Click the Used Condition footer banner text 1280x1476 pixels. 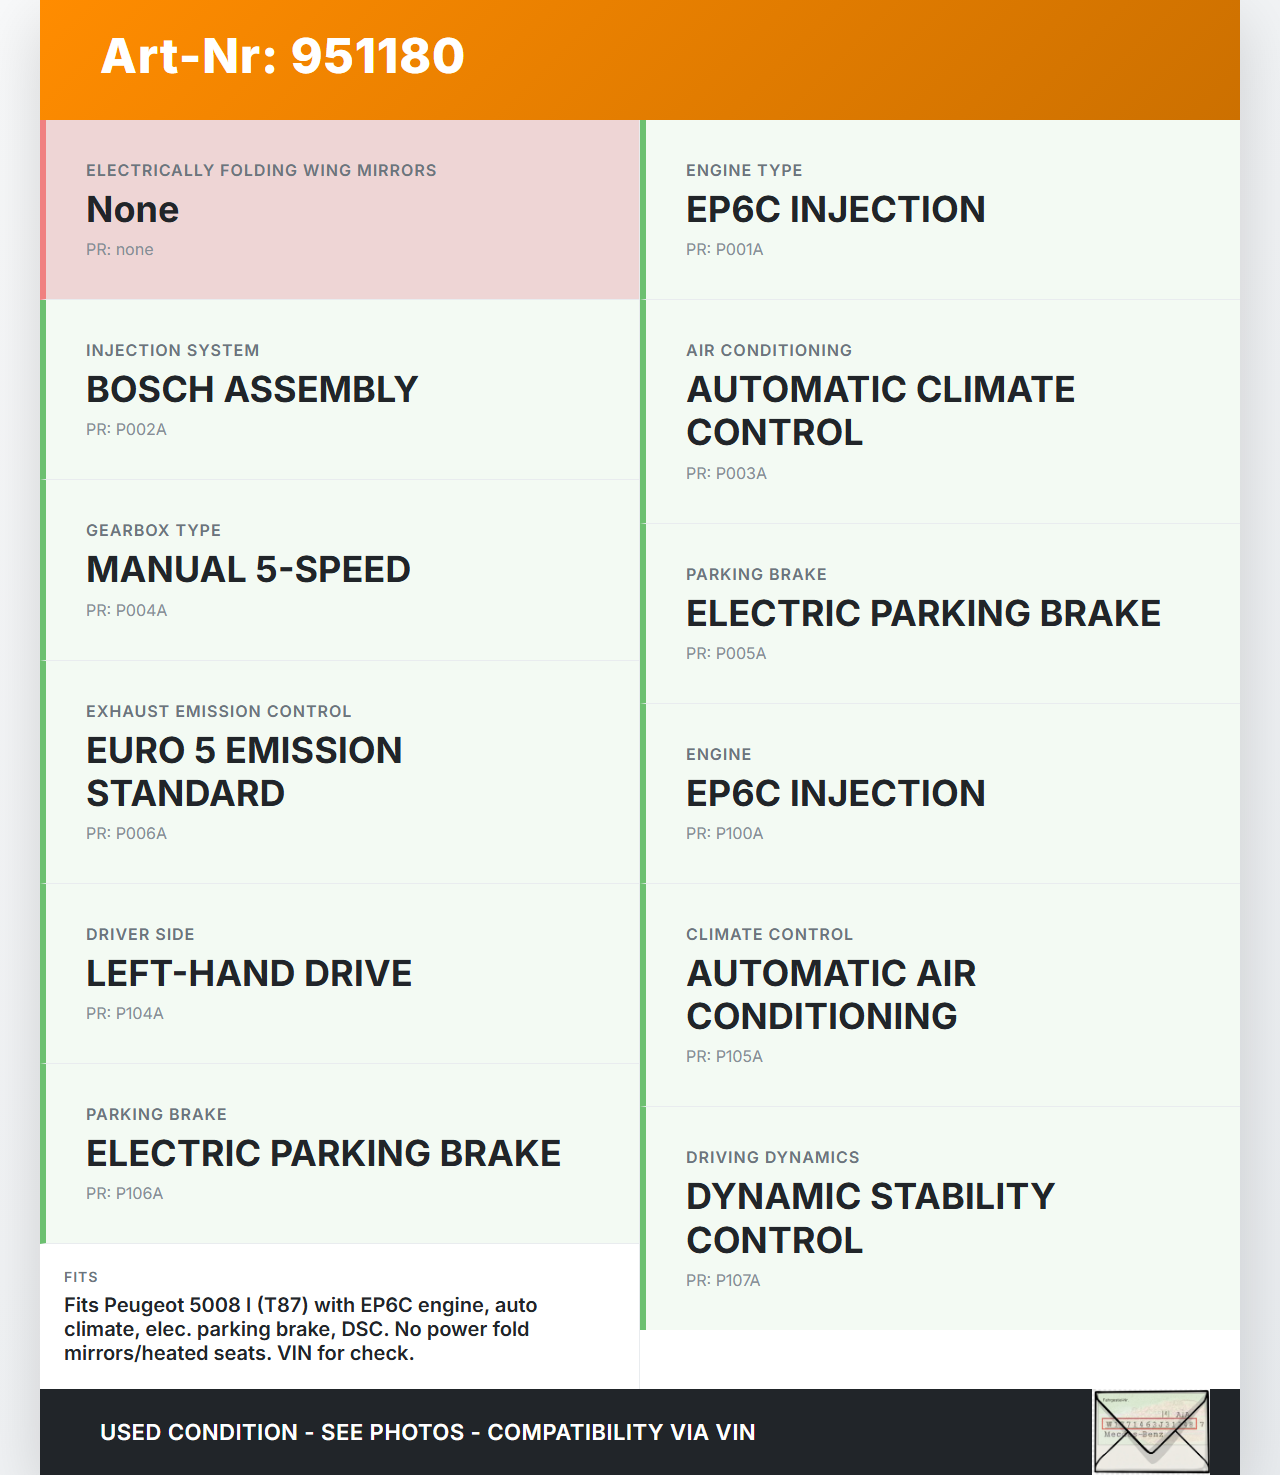click(428, 1432)
